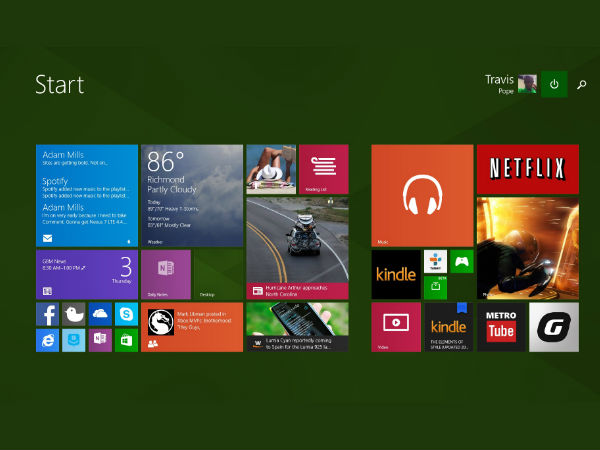This screenshot has width=600, height=450.
Task: Open the purple OneNote Daily Notes tile
Action: click(166, 274)
